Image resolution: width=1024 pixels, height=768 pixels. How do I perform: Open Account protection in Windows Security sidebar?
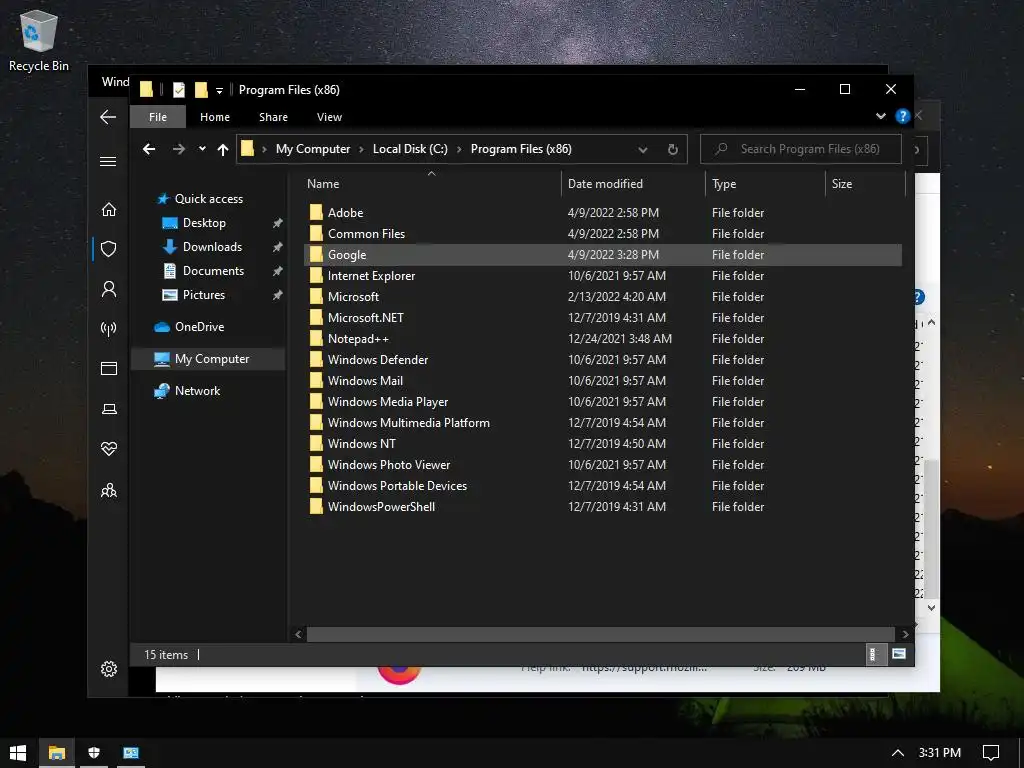pyautogui.click(x=108, y=289)
